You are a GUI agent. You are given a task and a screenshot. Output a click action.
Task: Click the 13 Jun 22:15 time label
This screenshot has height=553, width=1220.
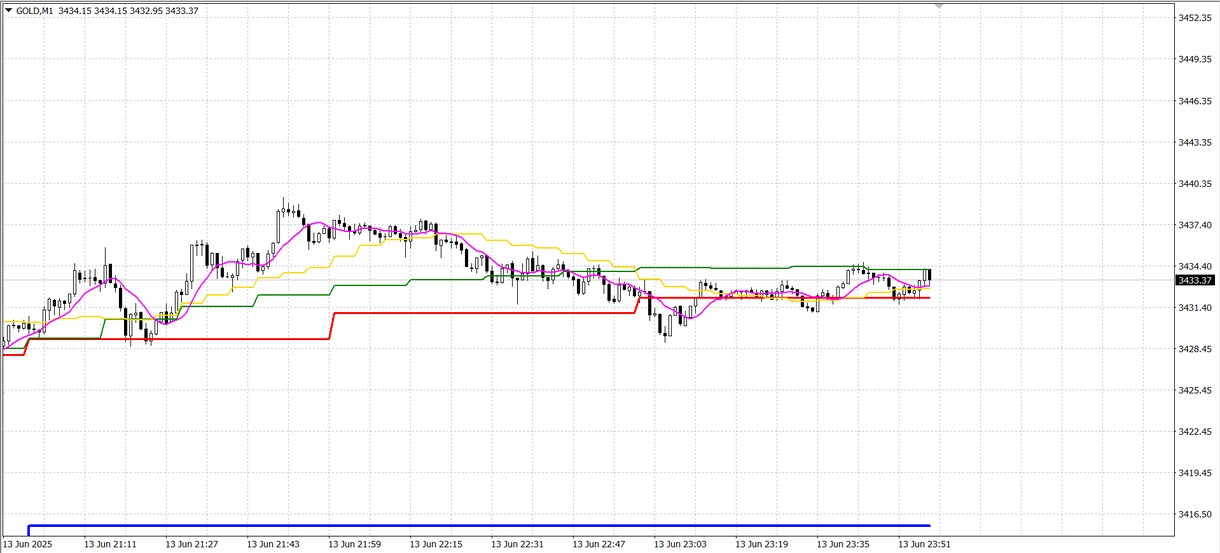(436, 545)
